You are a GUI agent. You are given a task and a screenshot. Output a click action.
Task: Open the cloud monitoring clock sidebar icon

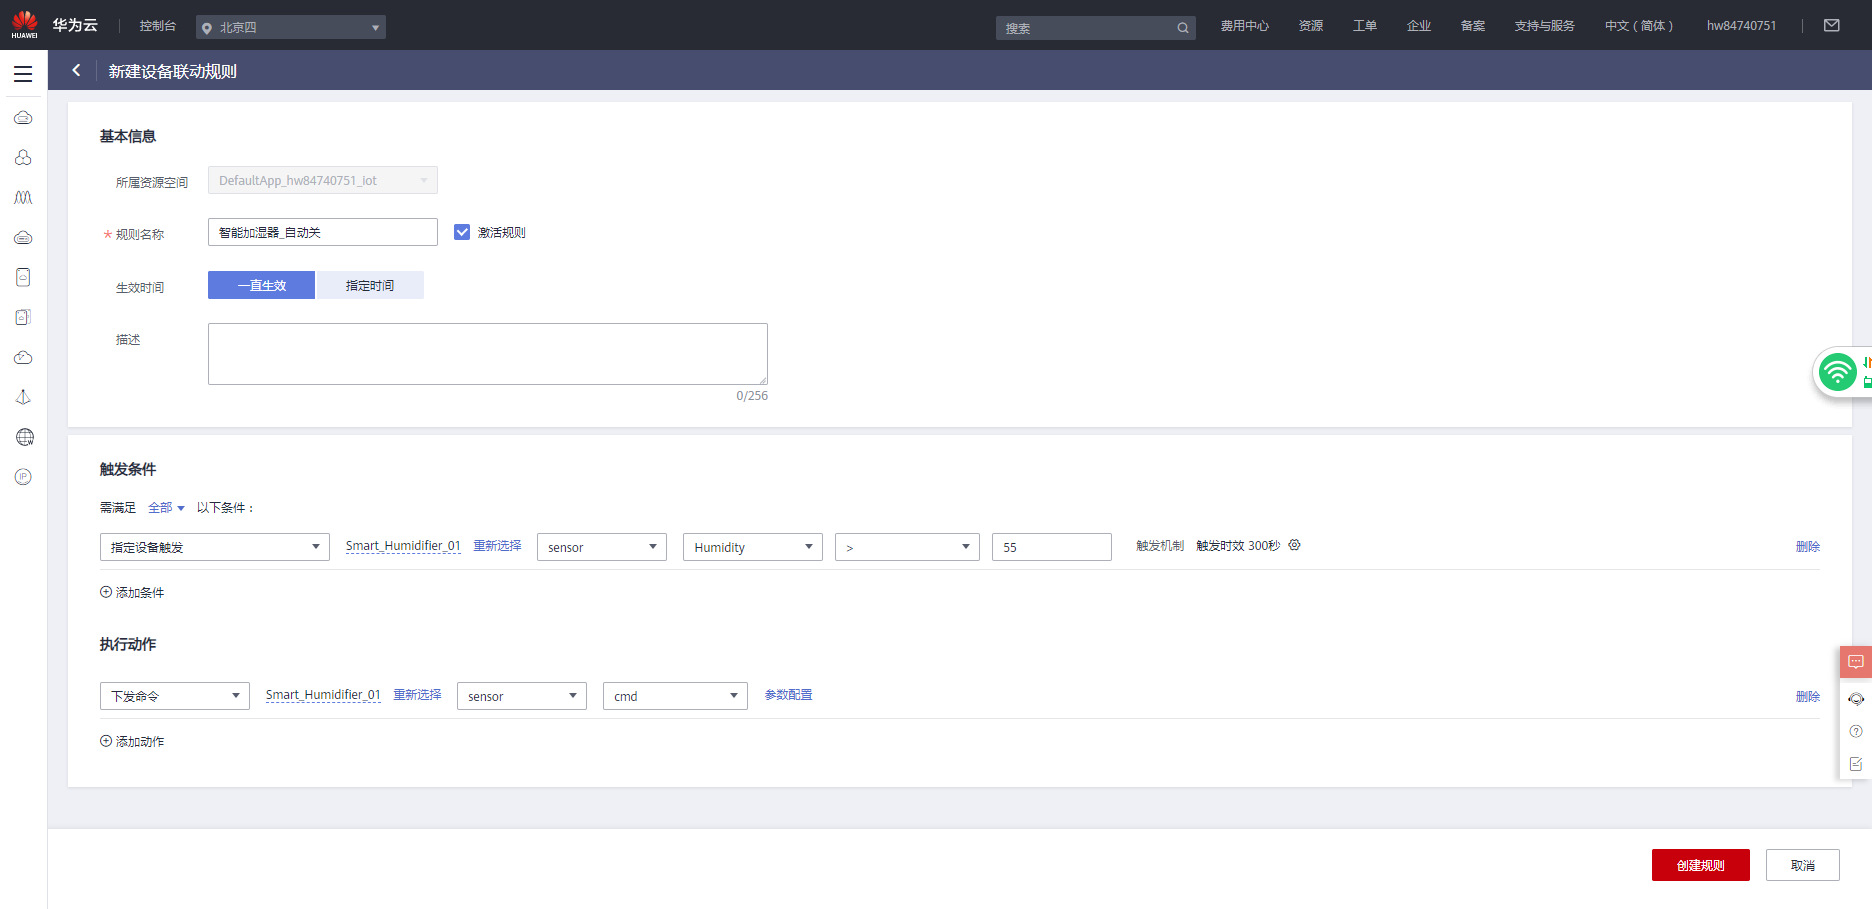coord(23,357)
